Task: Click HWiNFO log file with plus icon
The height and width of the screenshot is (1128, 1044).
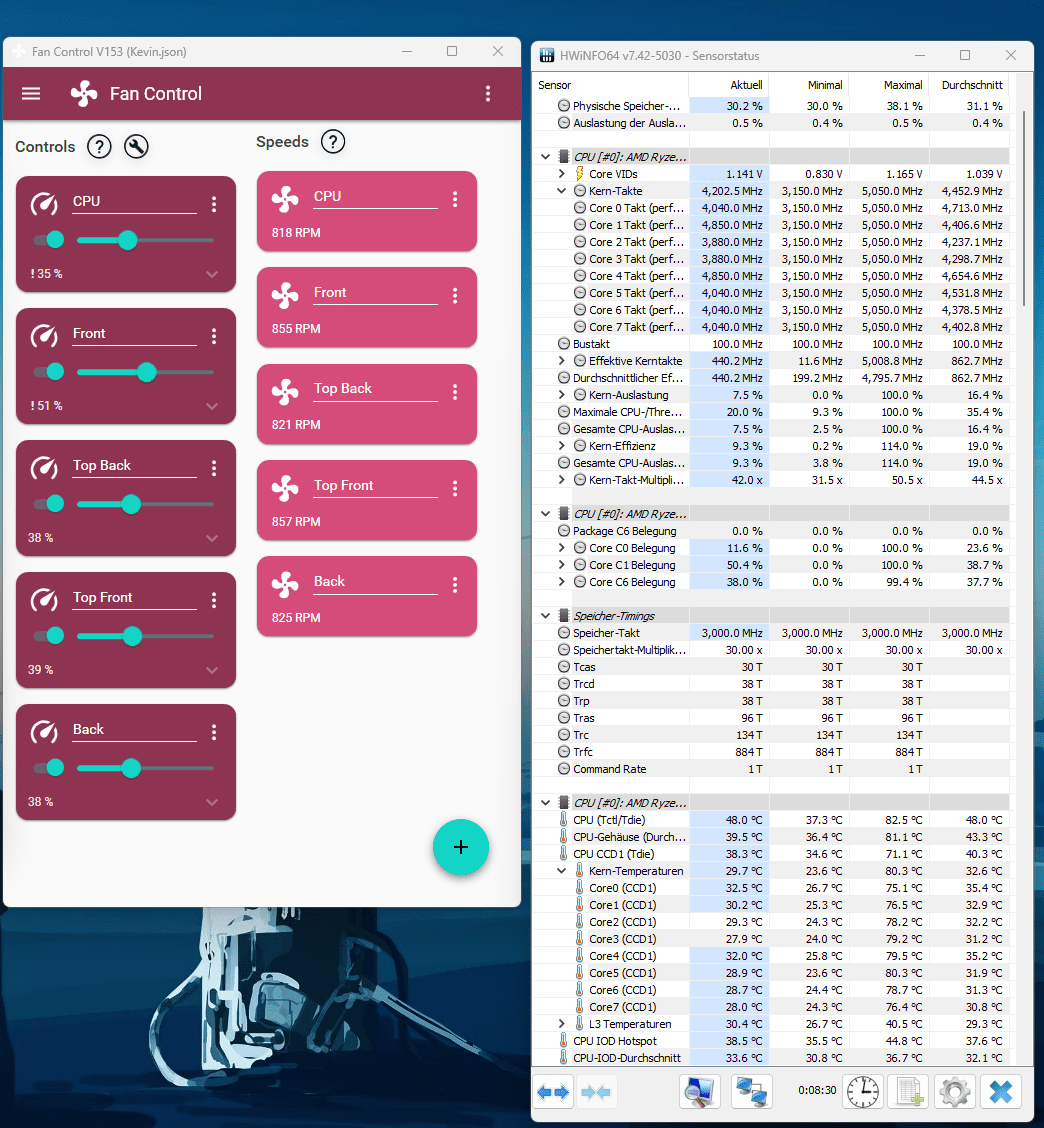Action: point(909,1092)
